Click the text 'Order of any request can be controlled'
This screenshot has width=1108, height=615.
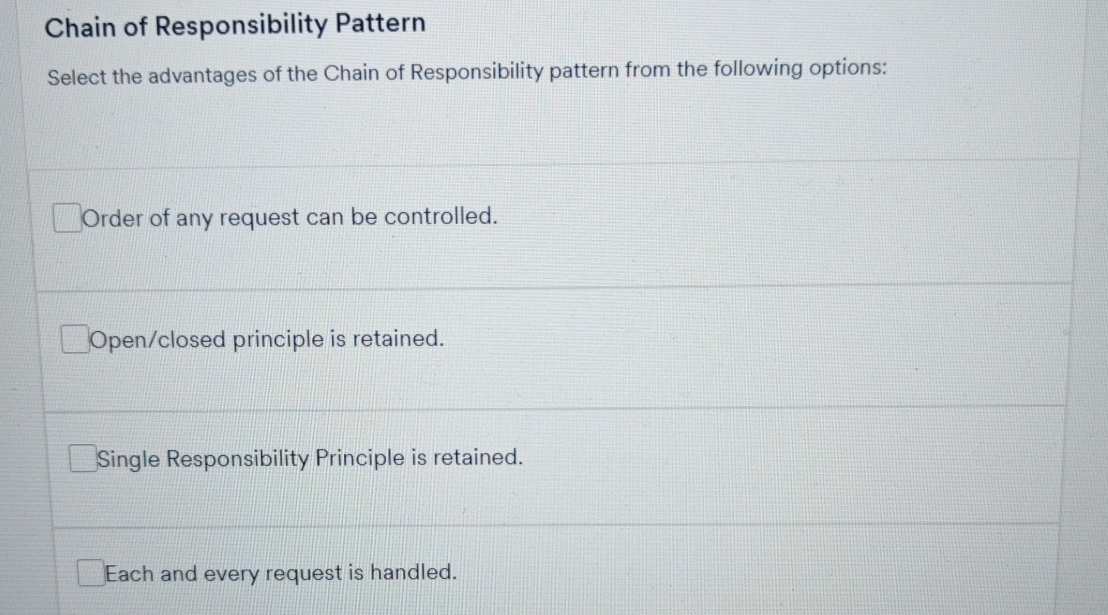pyautogui.click(x=291, y=218)
